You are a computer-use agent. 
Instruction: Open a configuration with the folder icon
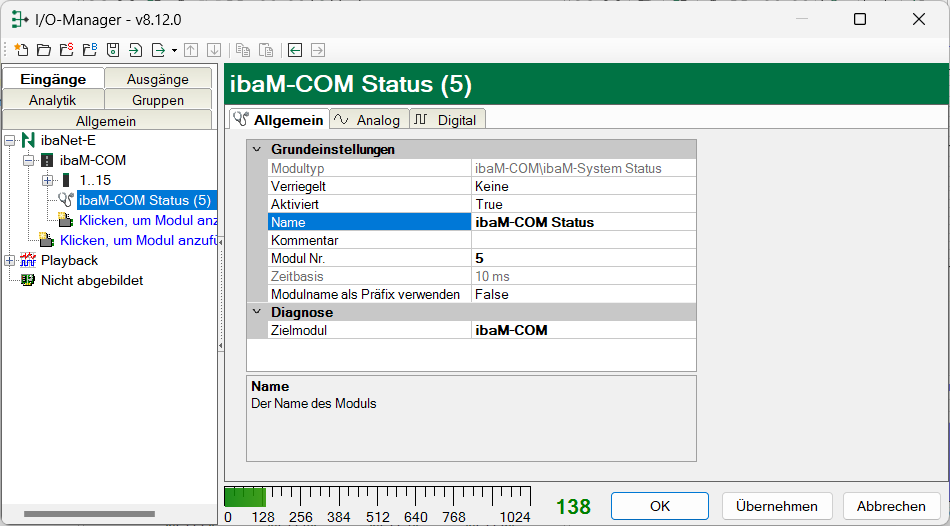click(x=44, y=50)
